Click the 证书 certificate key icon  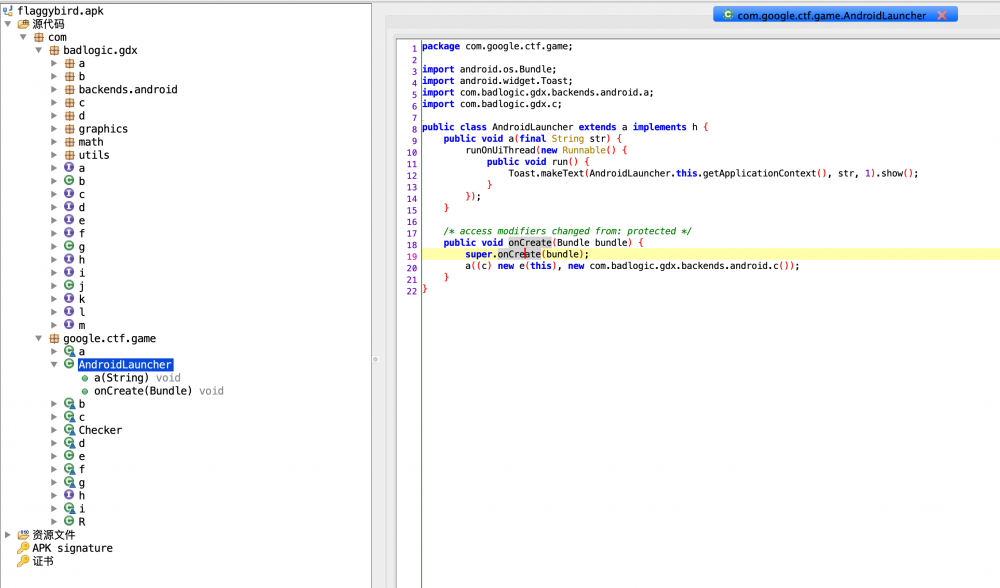[x=23, y=561]
